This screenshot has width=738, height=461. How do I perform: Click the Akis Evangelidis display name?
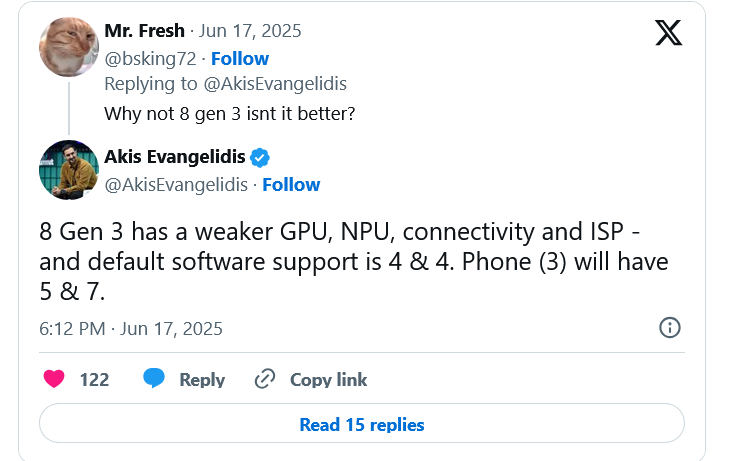174,157
